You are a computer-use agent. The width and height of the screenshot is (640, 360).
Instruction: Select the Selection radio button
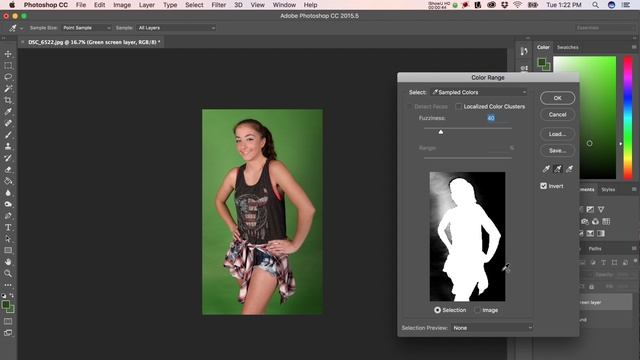[x=437, y=310]
